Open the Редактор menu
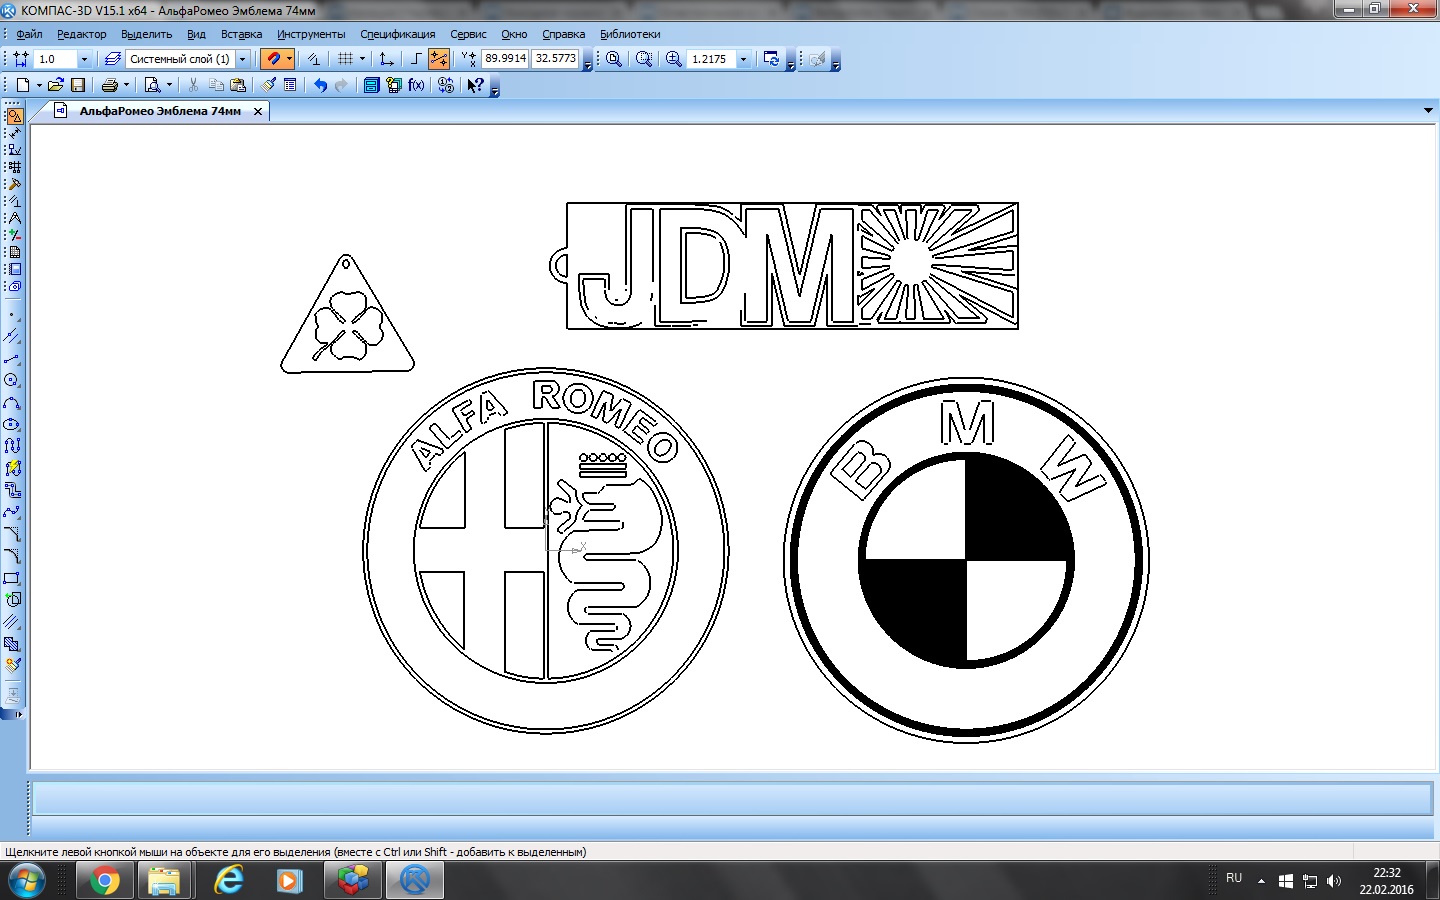Image resolution: width=1440 pixels, height=900 pixels. 82,34
